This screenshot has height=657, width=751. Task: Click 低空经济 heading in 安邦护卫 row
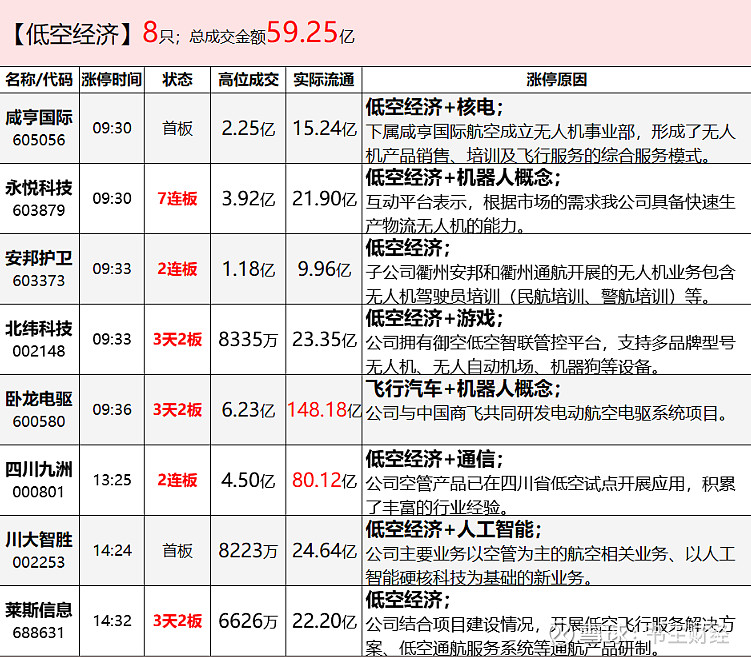point(408,248)
